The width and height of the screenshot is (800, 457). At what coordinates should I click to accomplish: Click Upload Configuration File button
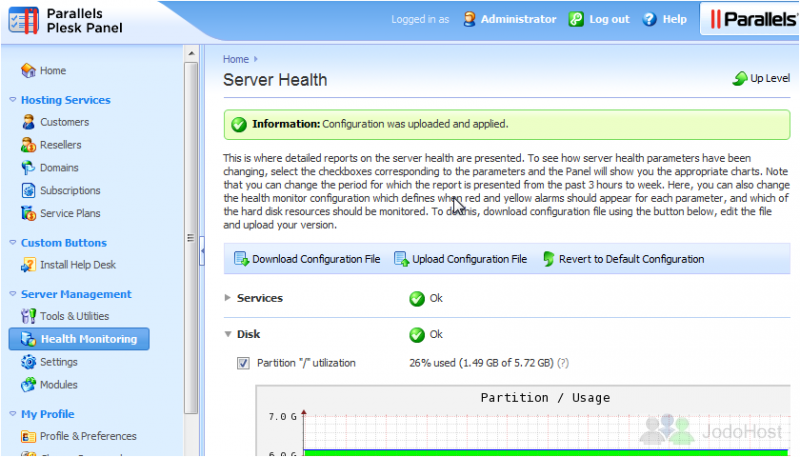click(461, 259)
